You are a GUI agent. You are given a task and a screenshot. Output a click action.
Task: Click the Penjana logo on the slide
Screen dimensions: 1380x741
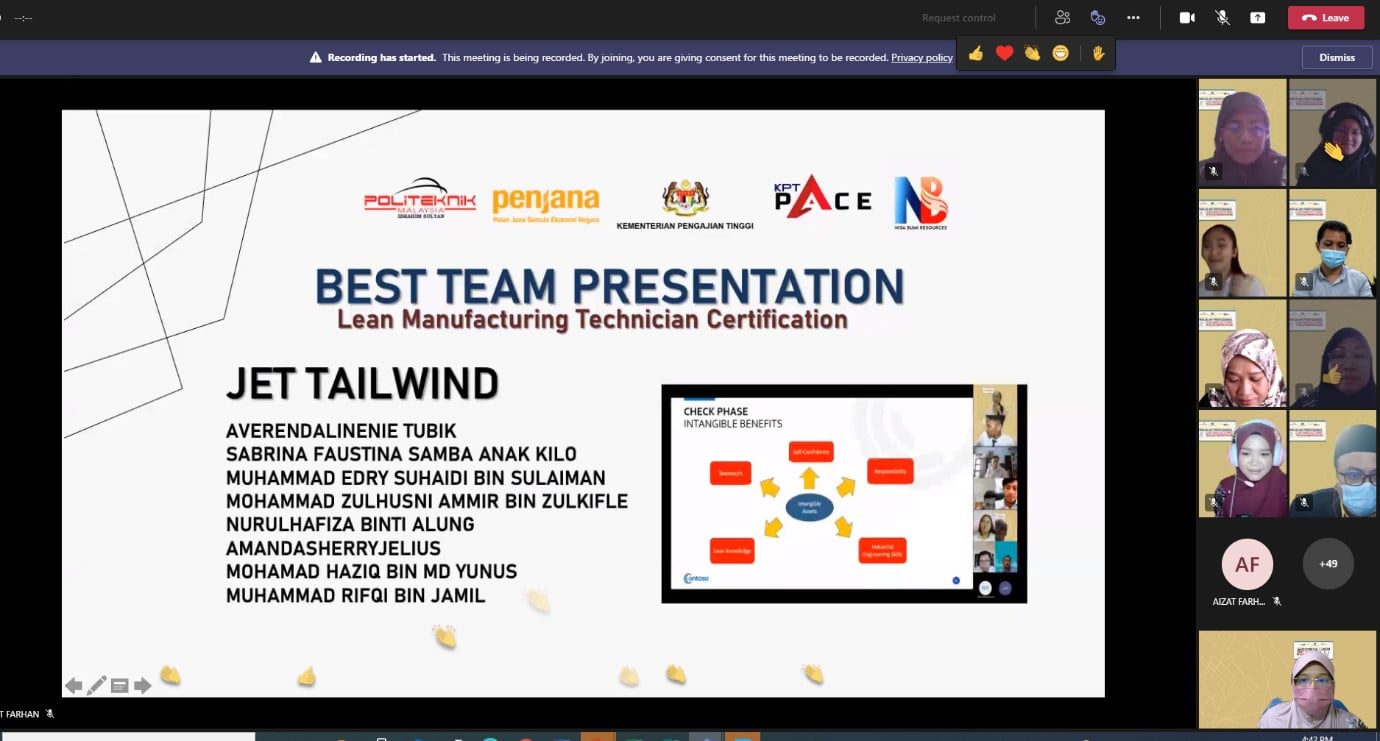coord(546,205)
